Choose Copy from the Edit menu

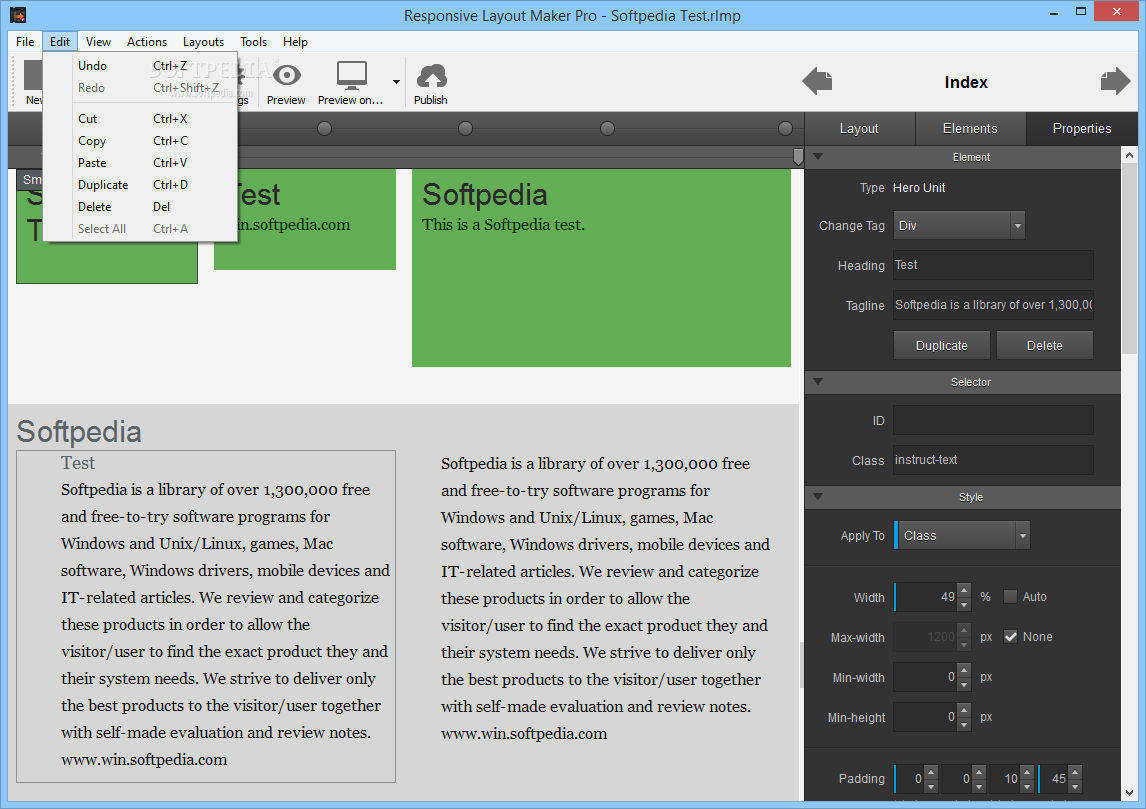pyautogui.click(x=140, y=140)
